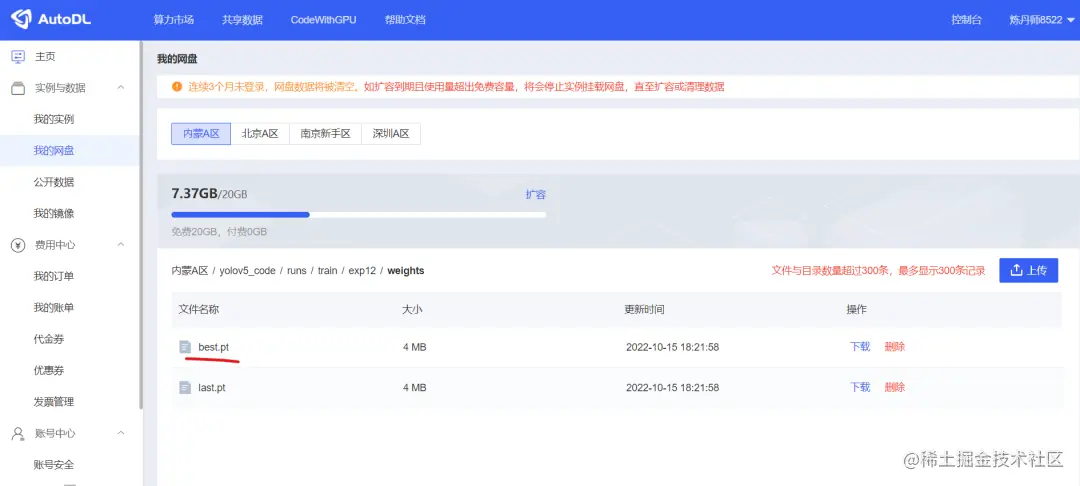Open 帮助文档 in top navigation
The height and width of the screenshot is (486, 1080).
coord(405,20)
